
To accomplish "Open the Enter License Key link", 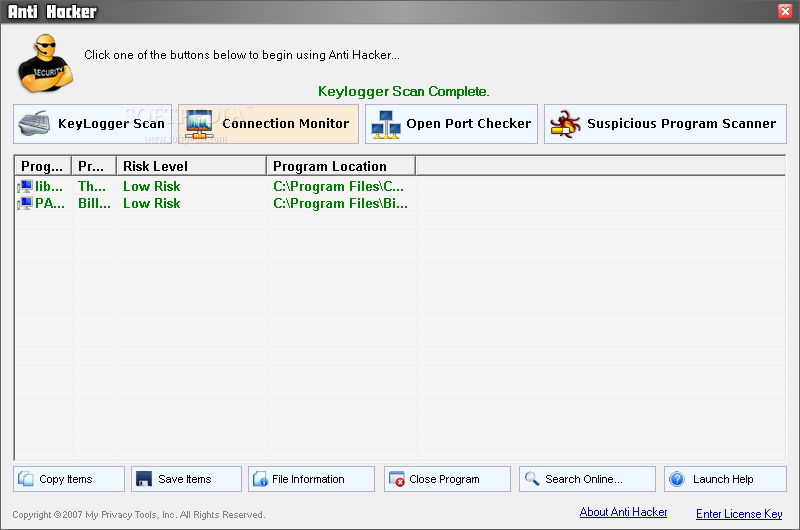I will [x=739, y=514].
